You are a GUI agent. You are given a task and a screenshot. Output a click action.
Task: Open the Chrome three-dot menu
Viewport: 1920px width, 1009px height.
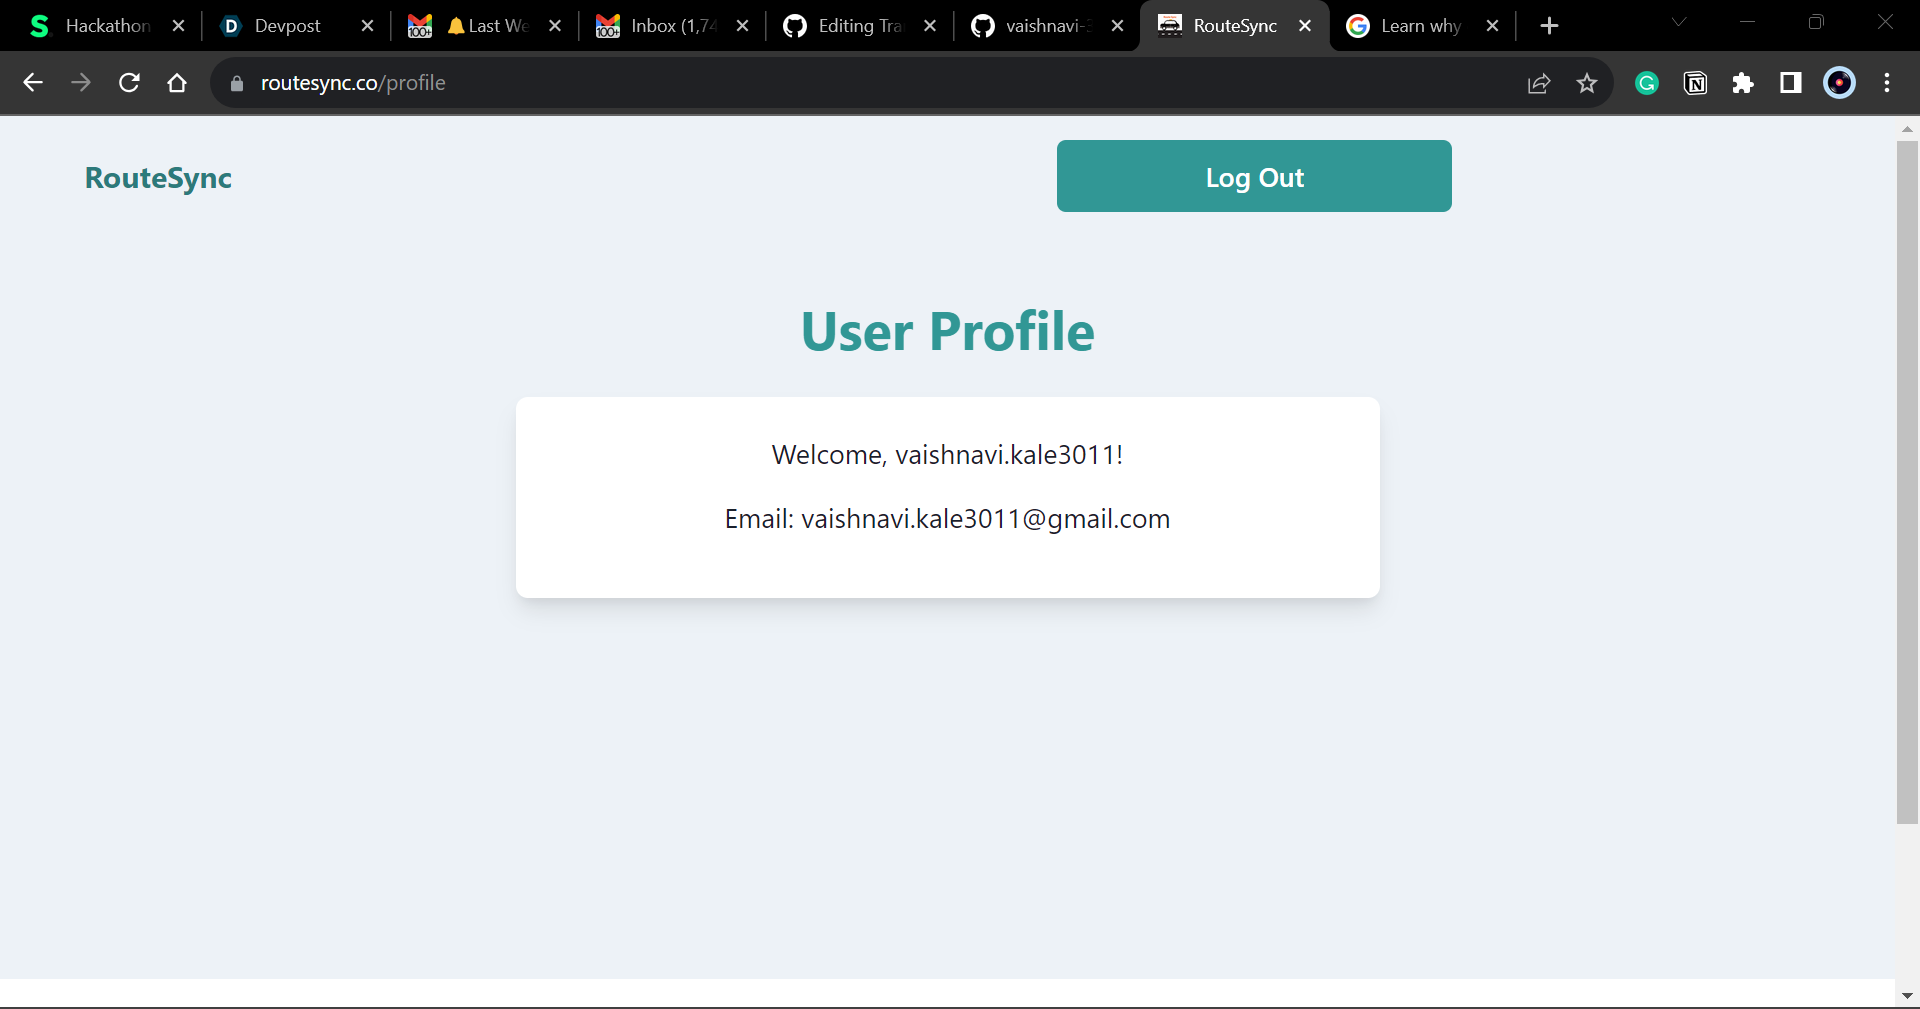(1887, 83)
